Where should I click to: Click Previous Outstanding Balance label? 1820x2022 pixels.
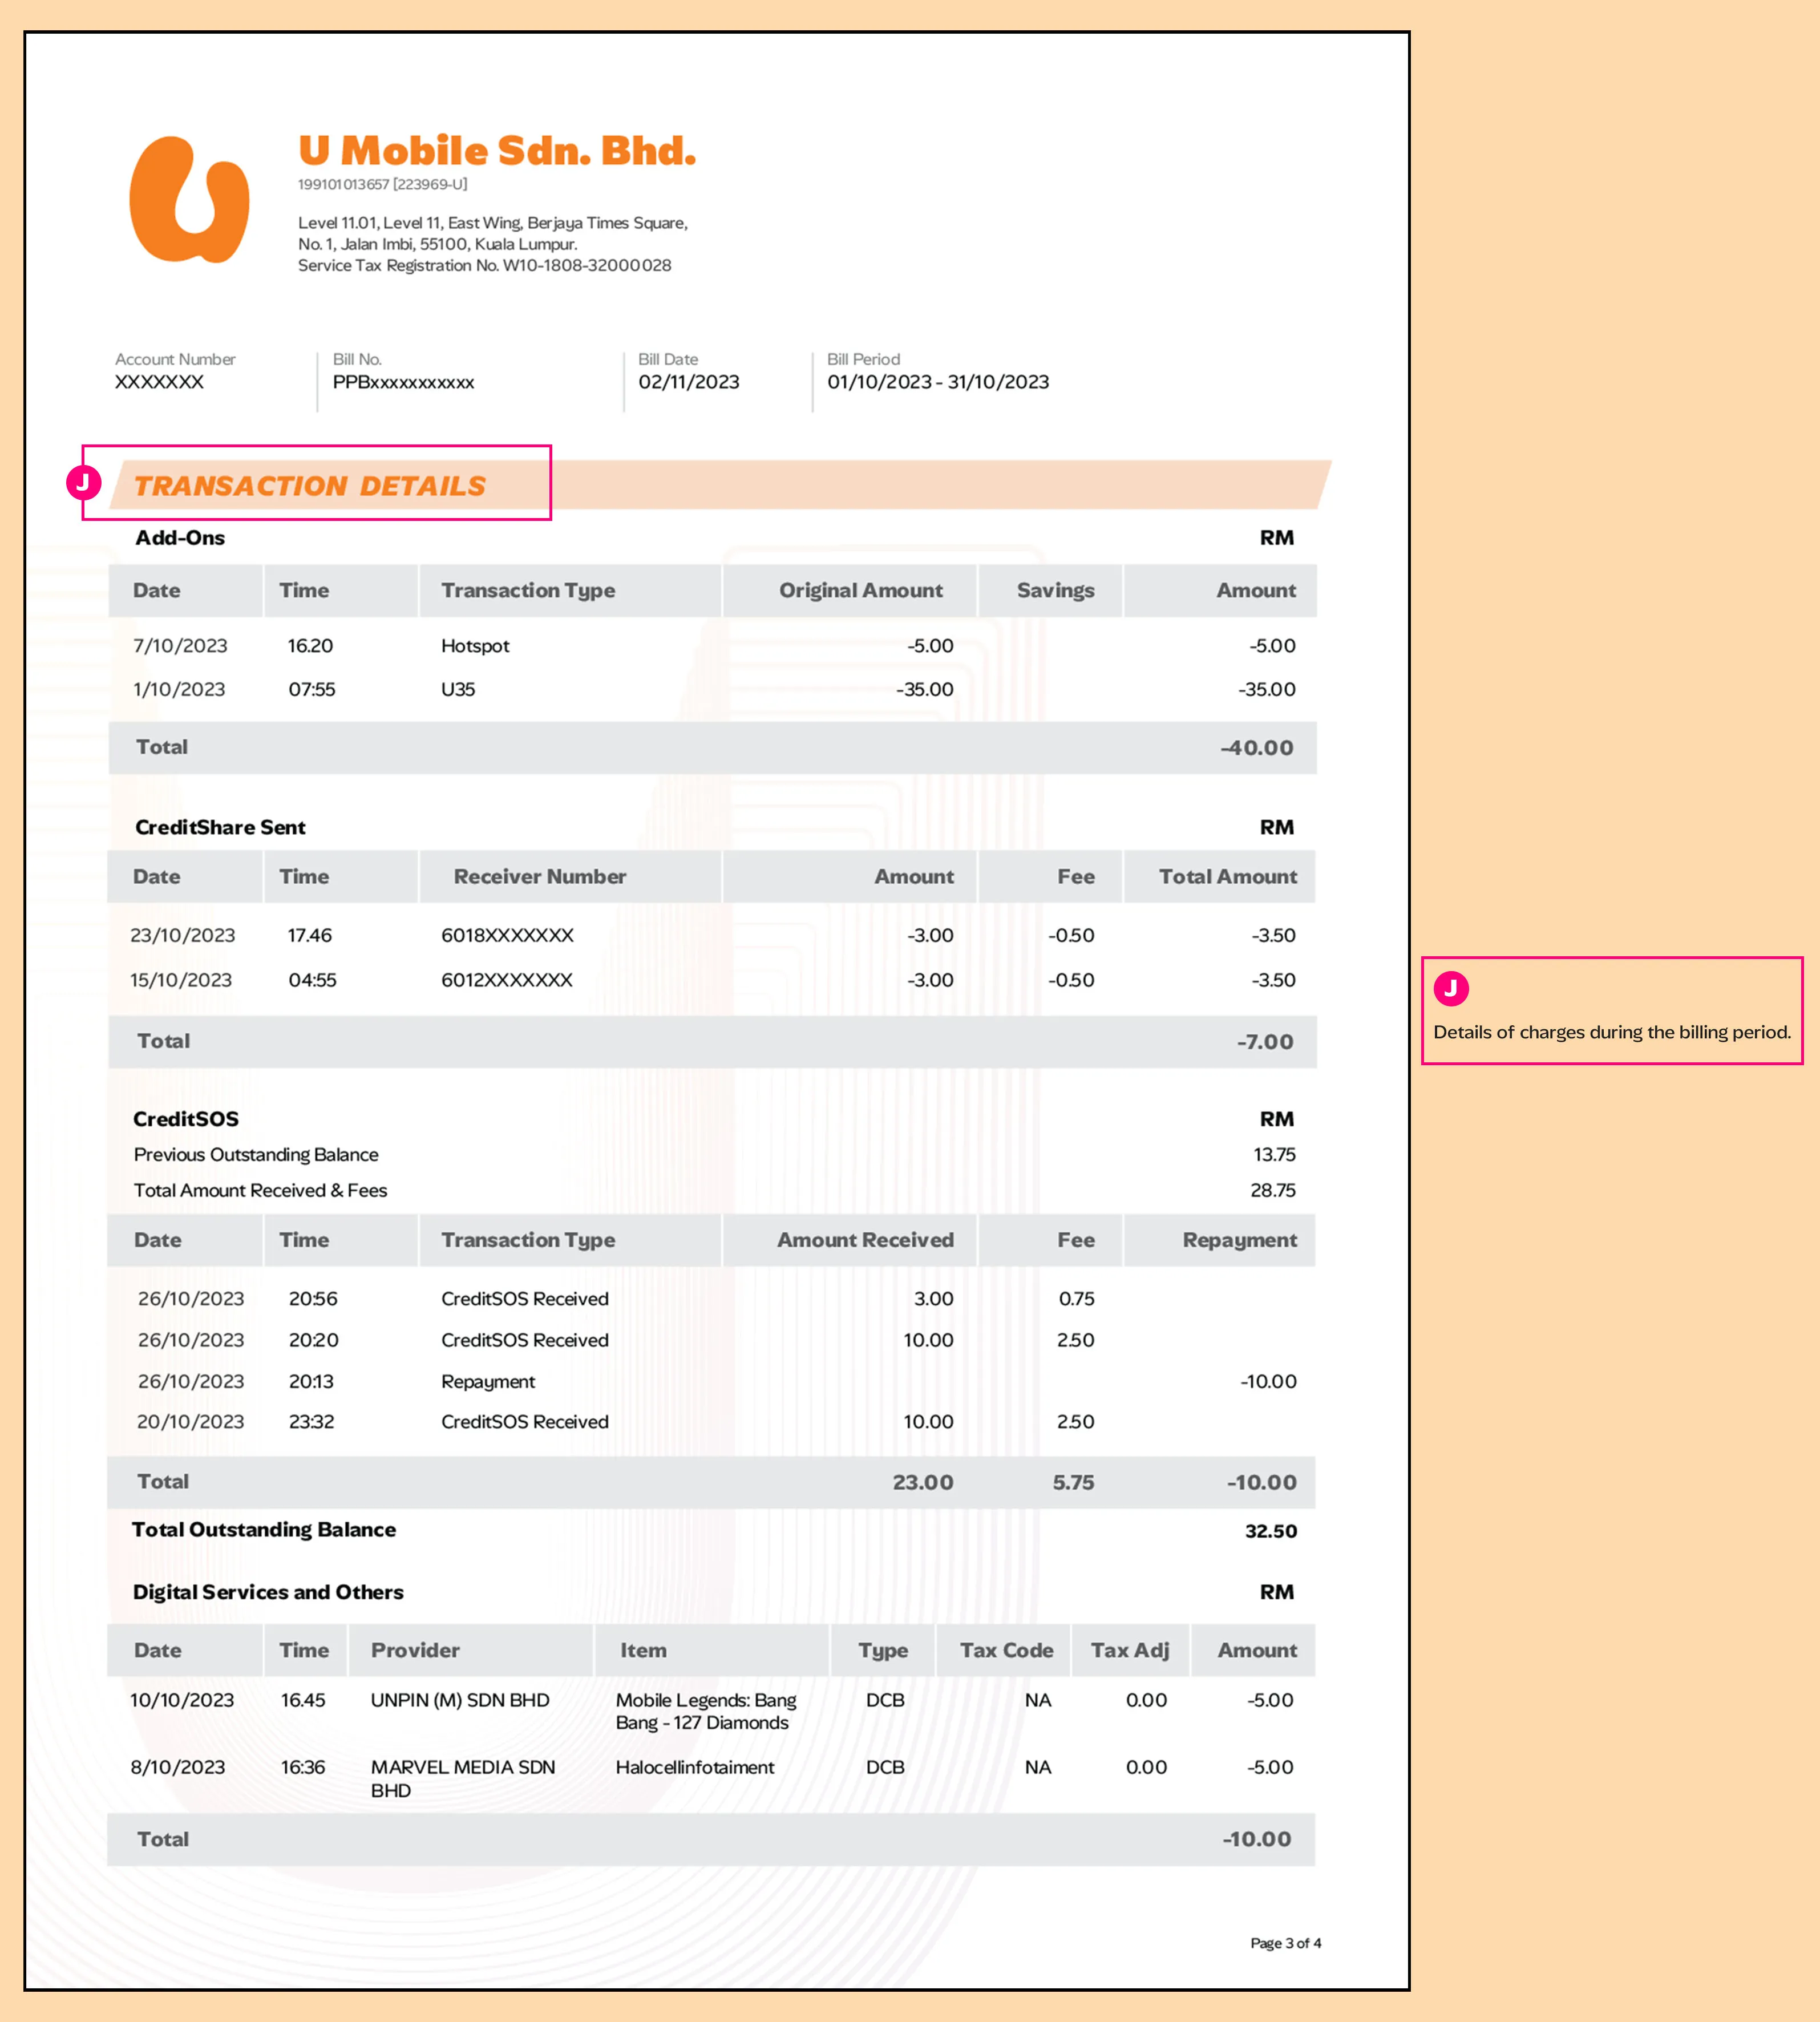[x=256, y=1155]
